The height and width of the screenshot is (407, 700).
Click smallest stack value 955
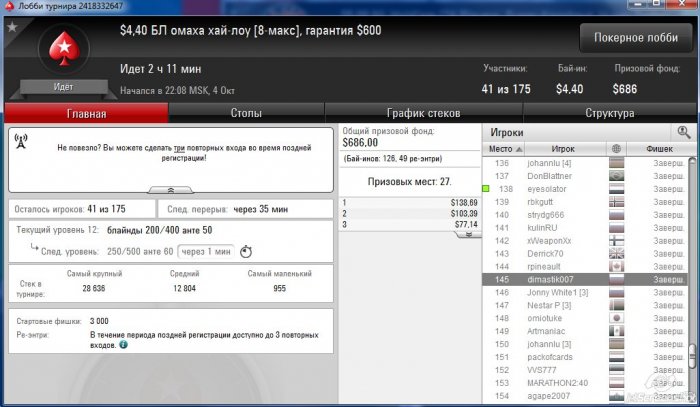[x=279, y=288]
